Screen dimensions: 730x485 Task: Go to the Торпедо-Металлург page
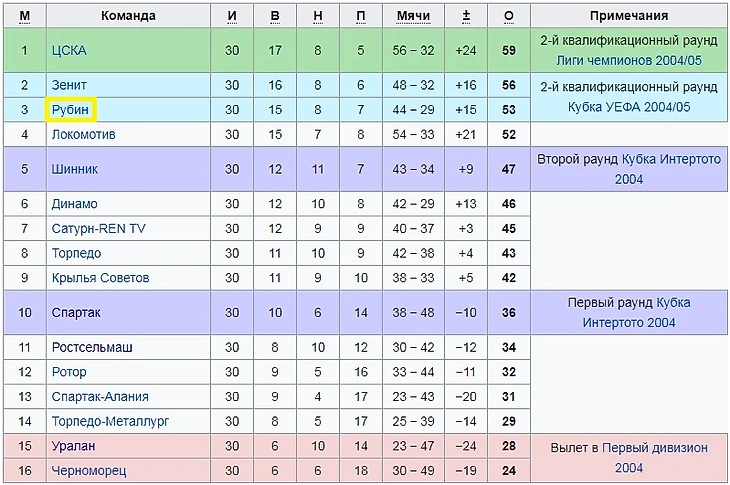click(110, 422)
